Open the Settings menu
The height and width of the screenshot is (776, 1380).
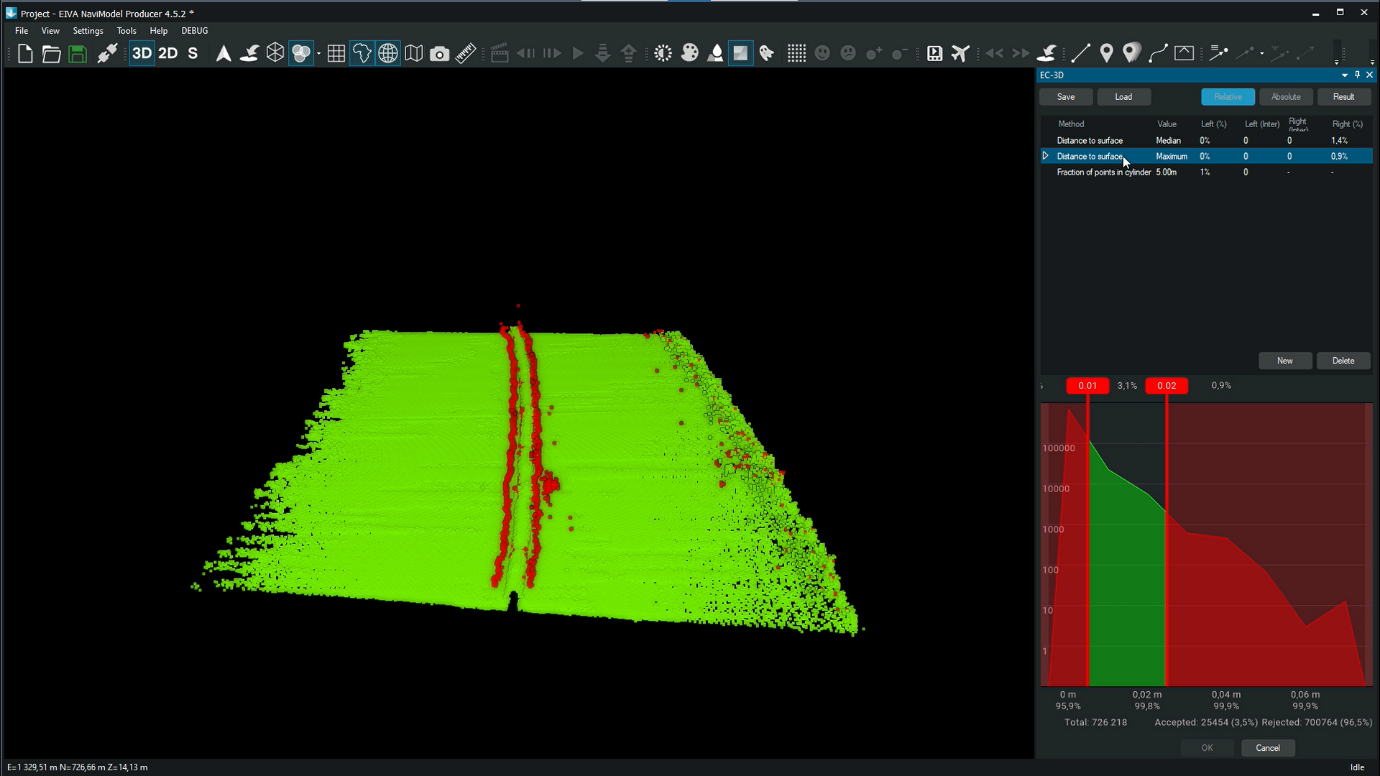88,31
